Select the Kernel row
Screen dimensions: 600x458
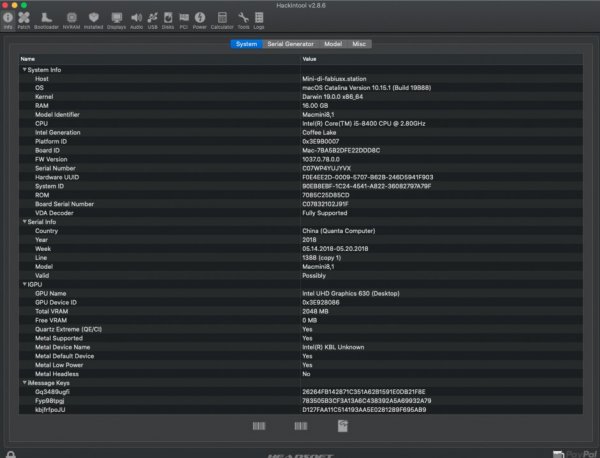[301, 97]
